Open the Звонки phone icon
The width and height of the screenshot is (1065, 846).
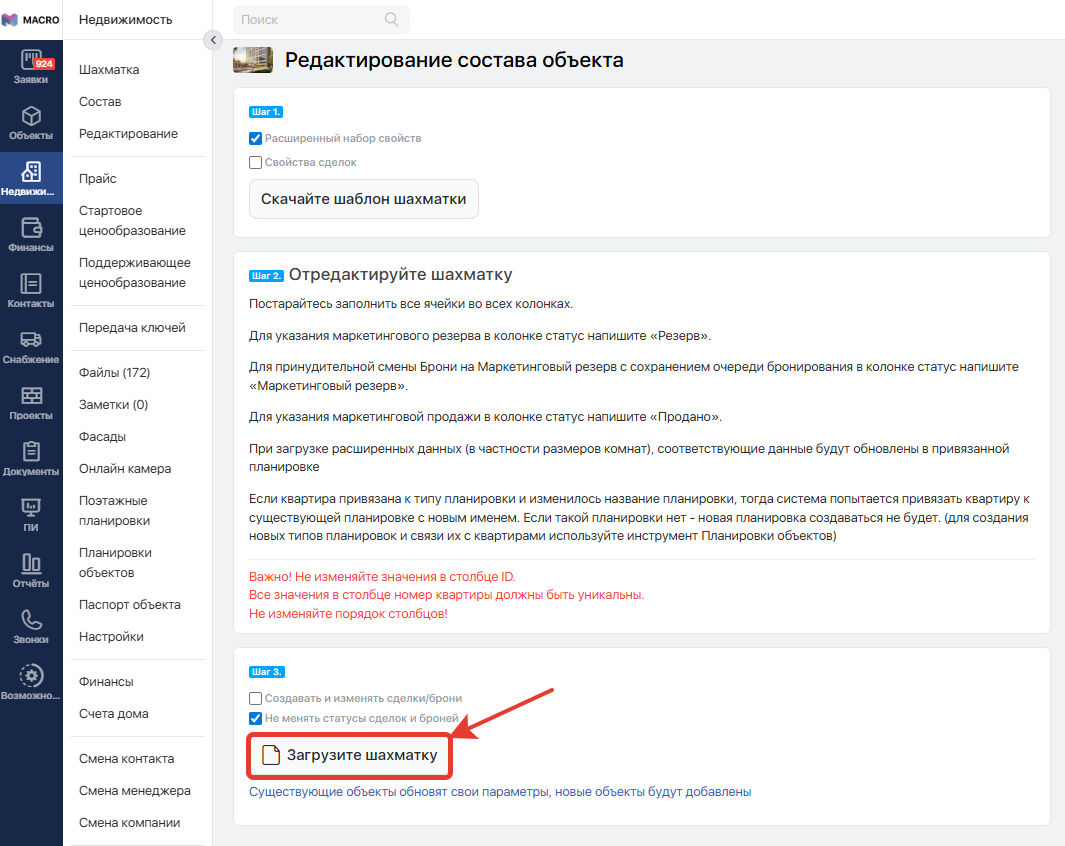click(x=31, y=621)
